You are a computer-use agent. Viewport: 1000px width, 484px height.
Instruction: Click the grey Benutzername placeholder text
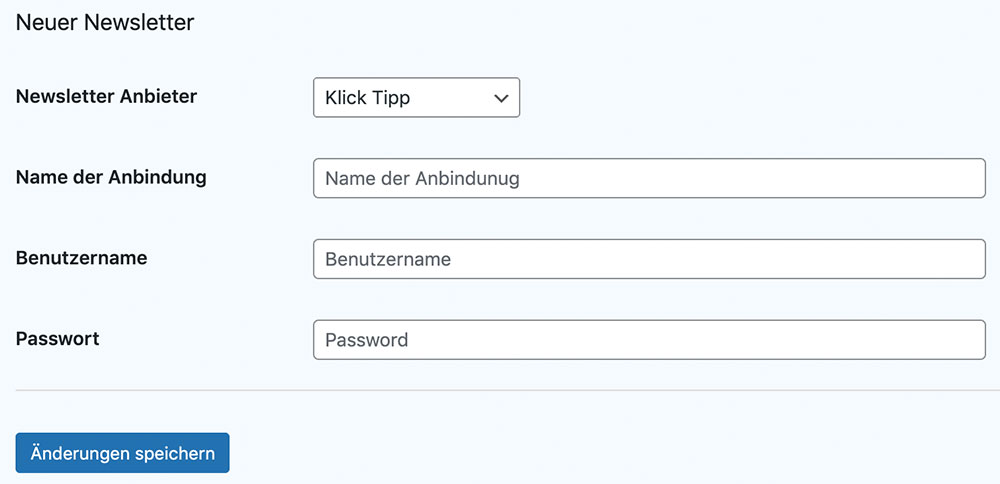pyautogui.click(x=388, y=260)
